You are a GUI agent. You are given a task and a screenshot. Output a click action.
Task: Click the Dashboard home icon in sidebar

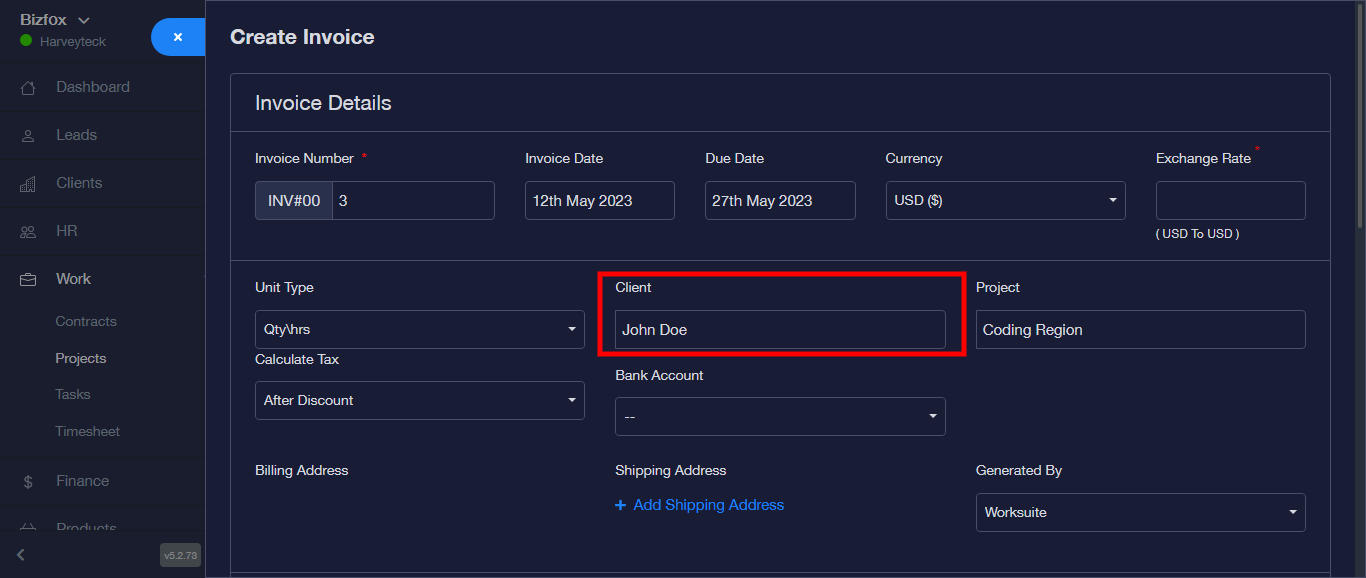click(28, 88)
